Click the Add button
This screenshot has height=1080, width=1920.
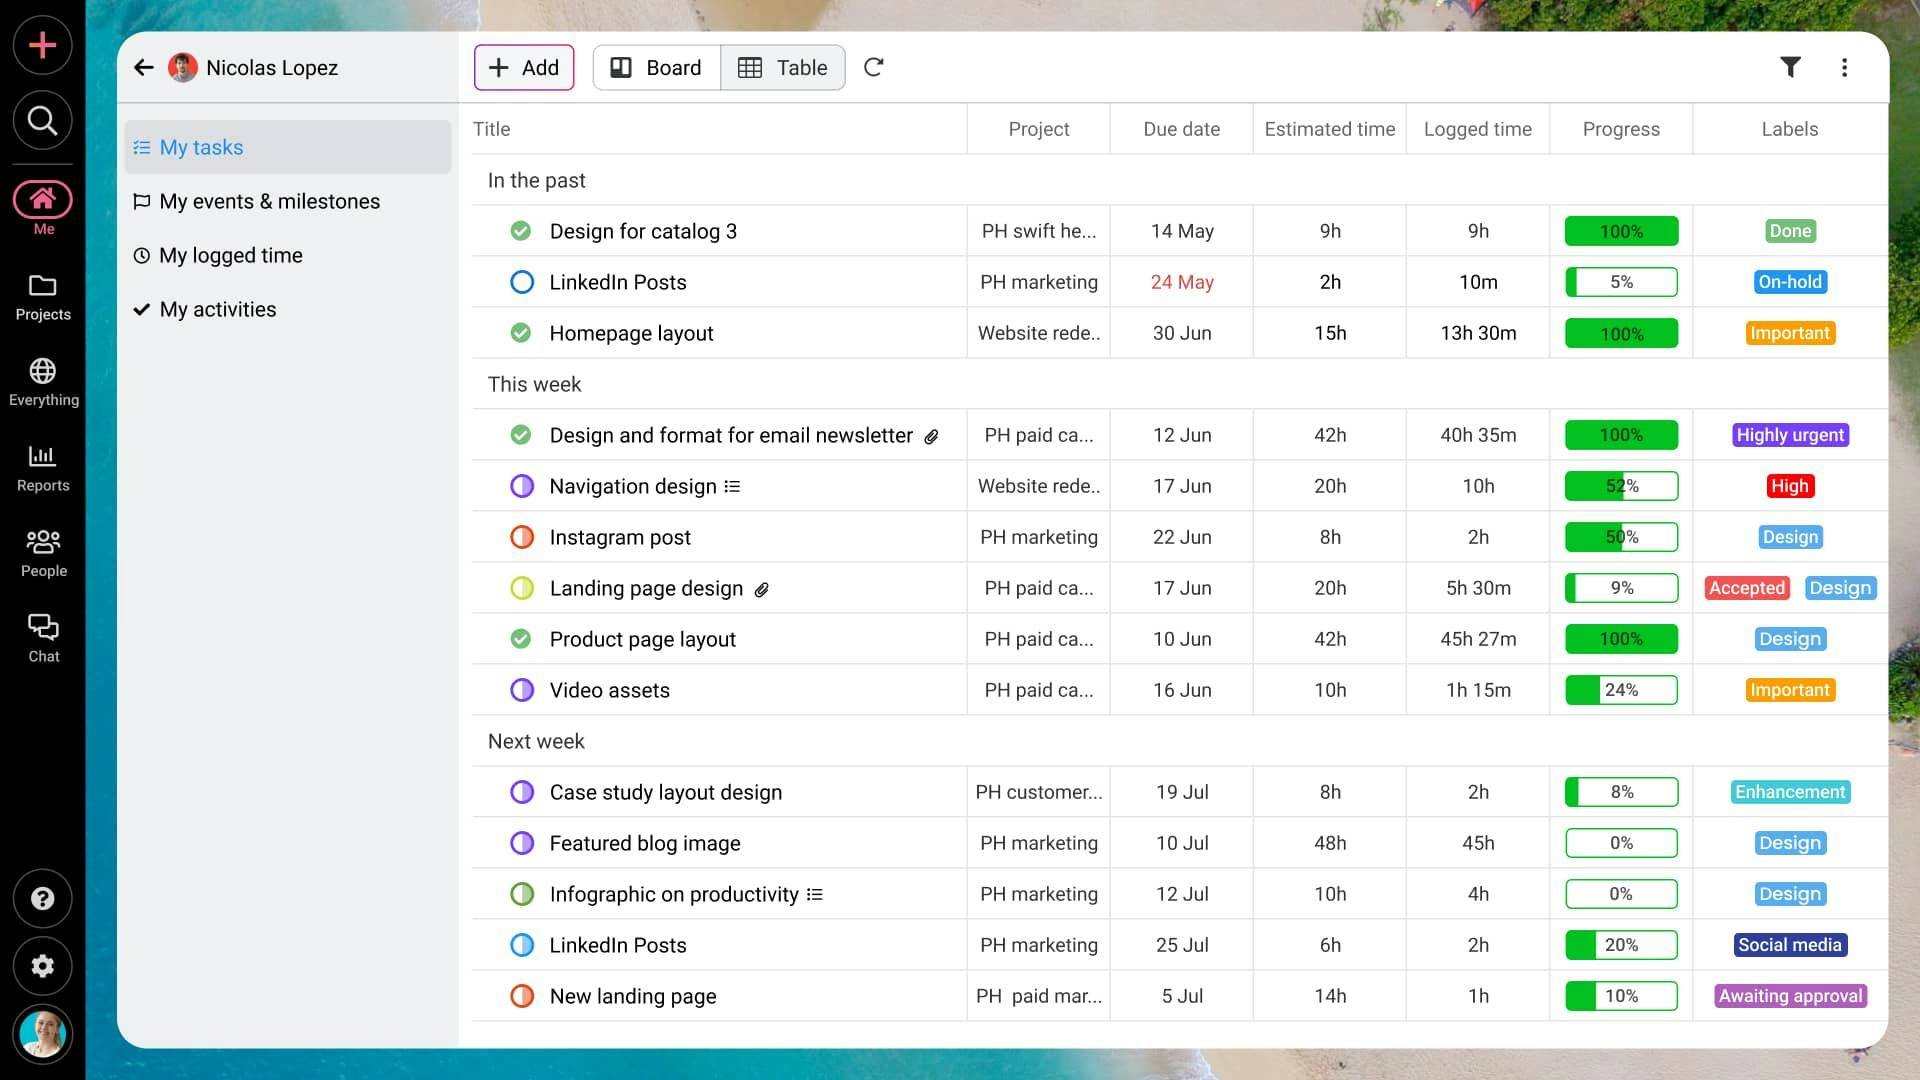tap(523, 67)
